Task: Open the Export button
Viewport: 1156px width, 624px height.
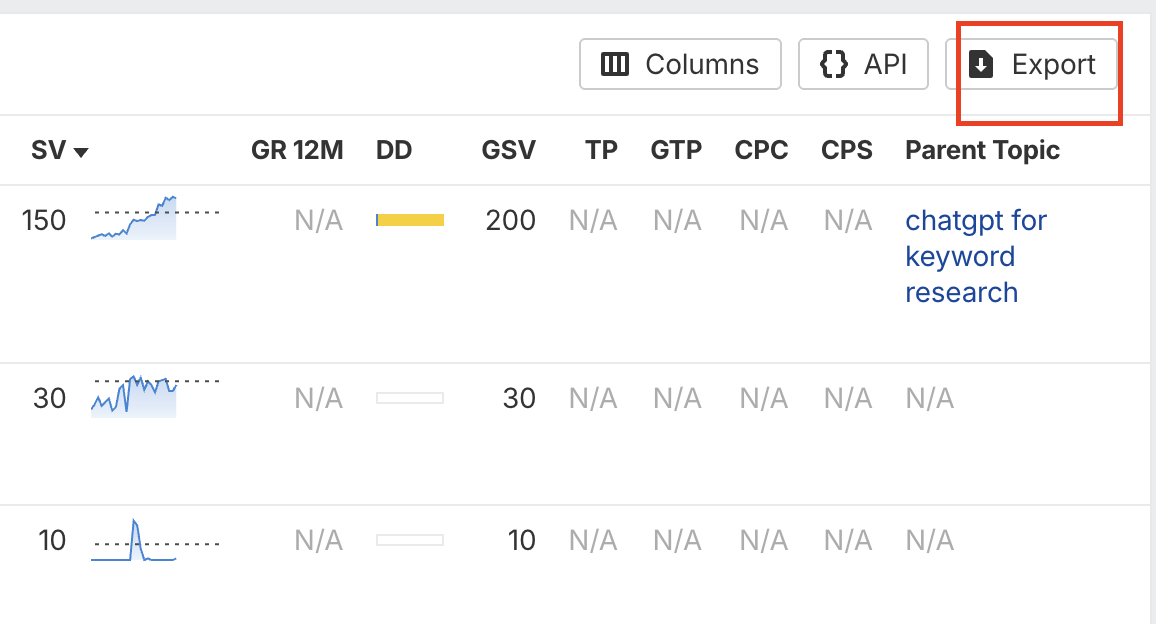Action: point(1031,64)
